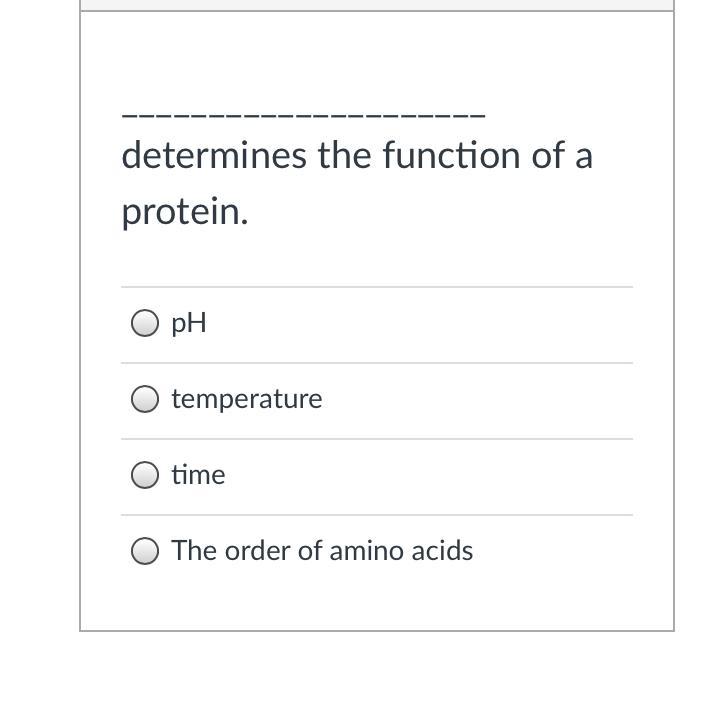Click empty space in the pH answer row
Screen dimensions: 707x706
pyautogui.click(x=419, y=325)
